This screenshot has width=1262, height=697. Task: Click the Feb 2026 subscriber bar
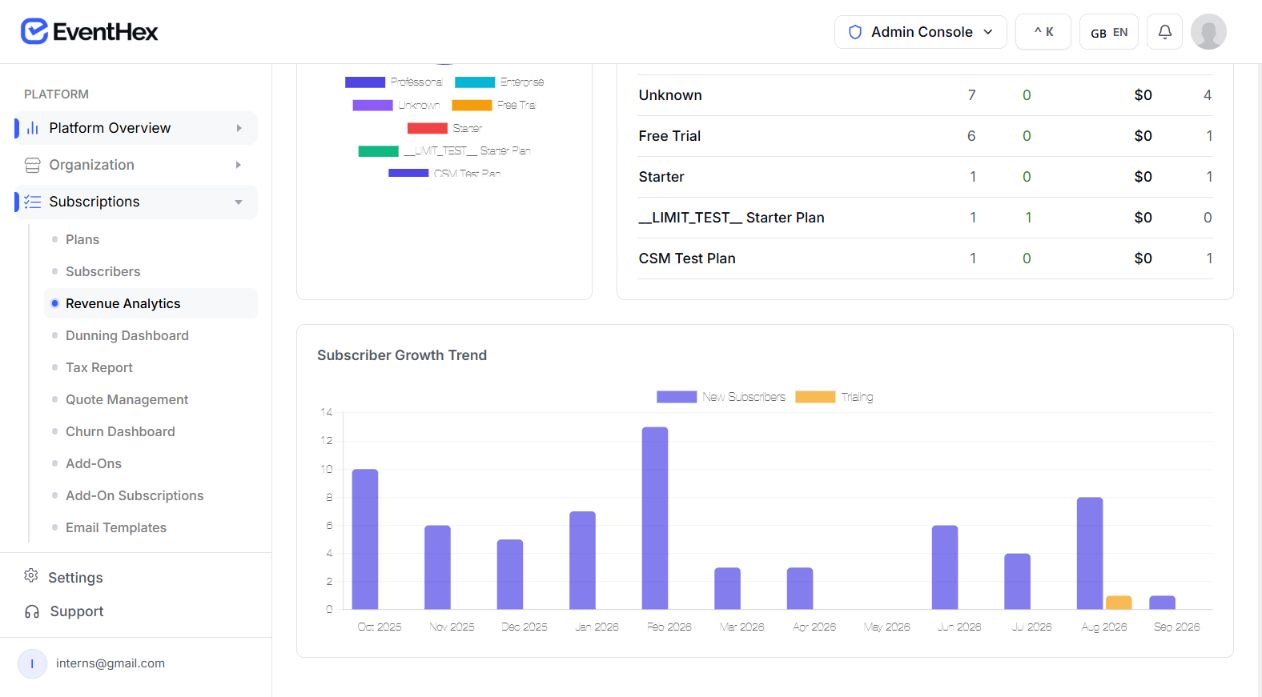(x=655, y=518)
